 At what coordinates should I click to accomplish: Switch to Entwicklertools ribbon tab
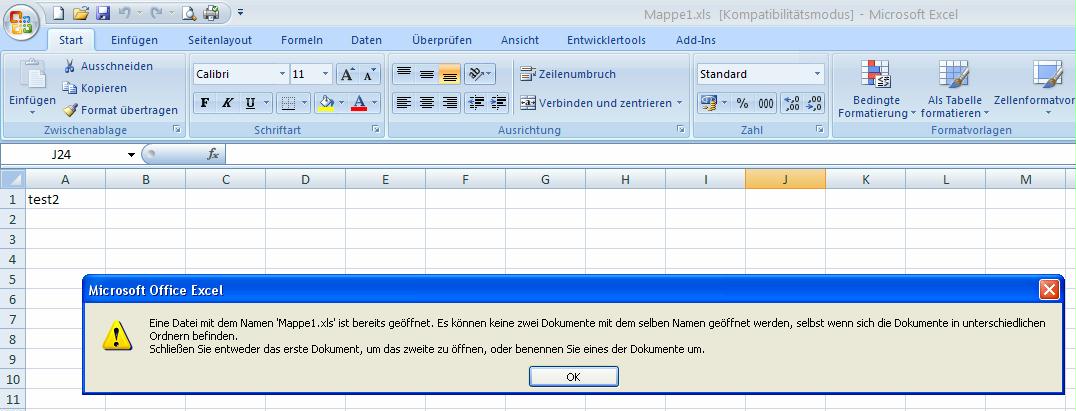[x=606, y=40]
